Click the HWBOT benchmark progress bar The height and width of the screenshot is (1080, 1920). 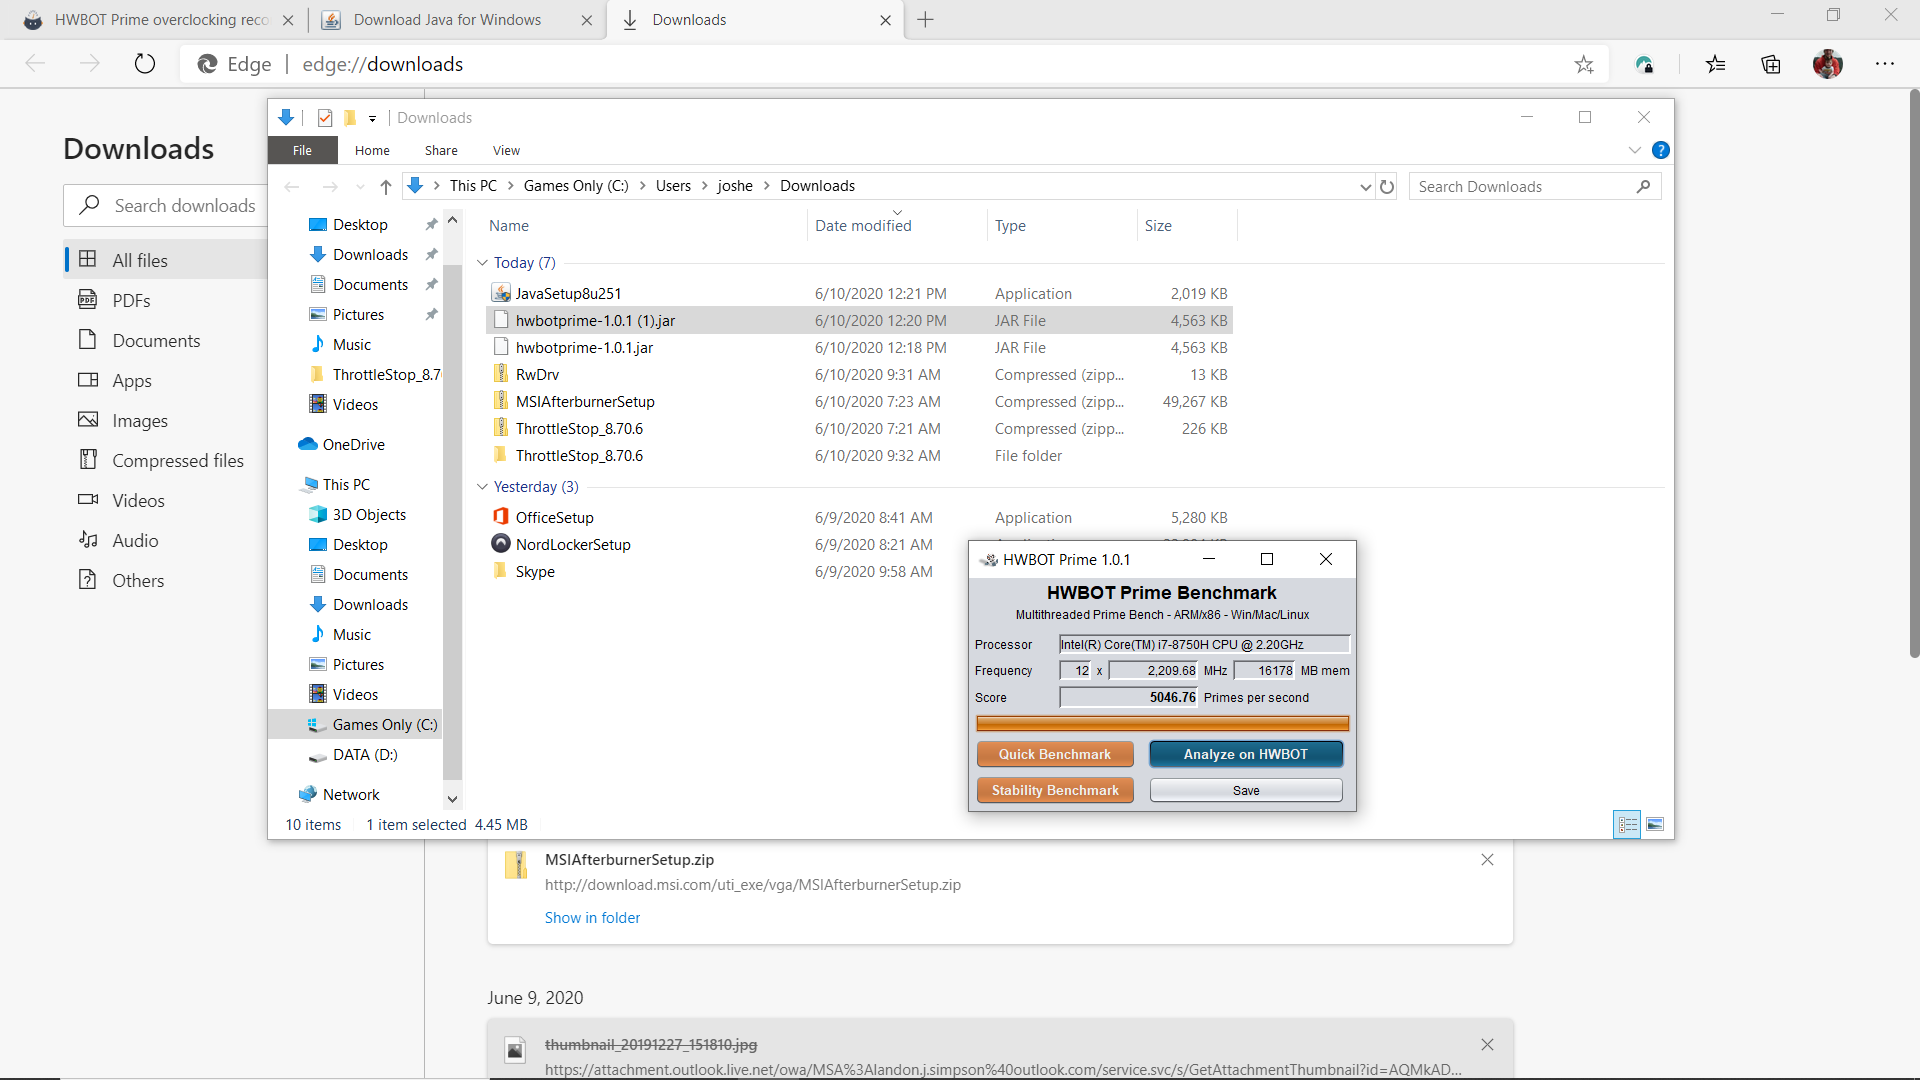[x=1162, y=723]
